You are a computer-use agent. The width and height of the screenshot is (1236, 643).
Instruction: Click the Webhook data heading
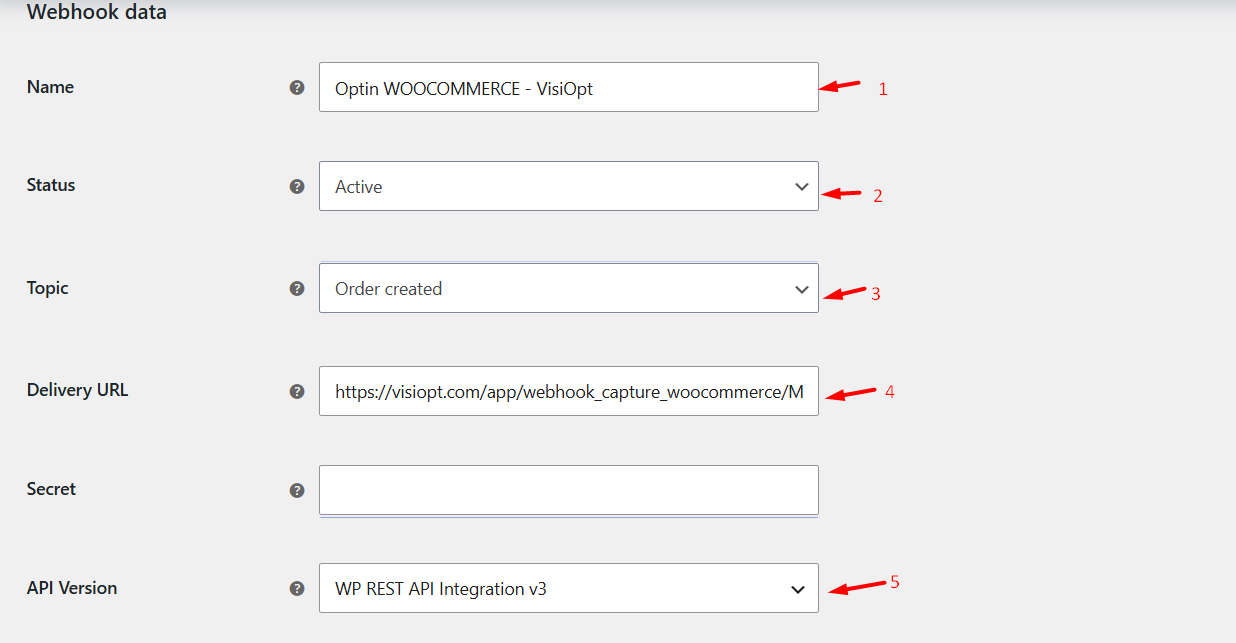(x=97, y=13)
